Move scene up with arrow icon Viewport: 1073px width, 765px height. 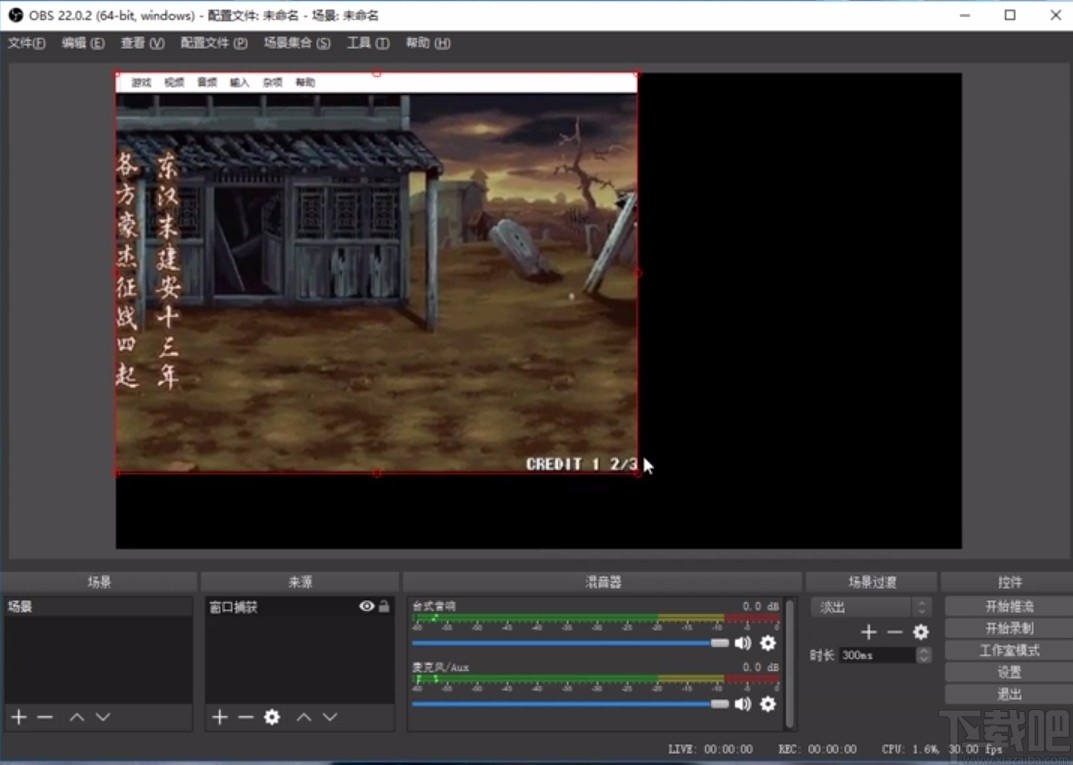[x=77, y=716]
